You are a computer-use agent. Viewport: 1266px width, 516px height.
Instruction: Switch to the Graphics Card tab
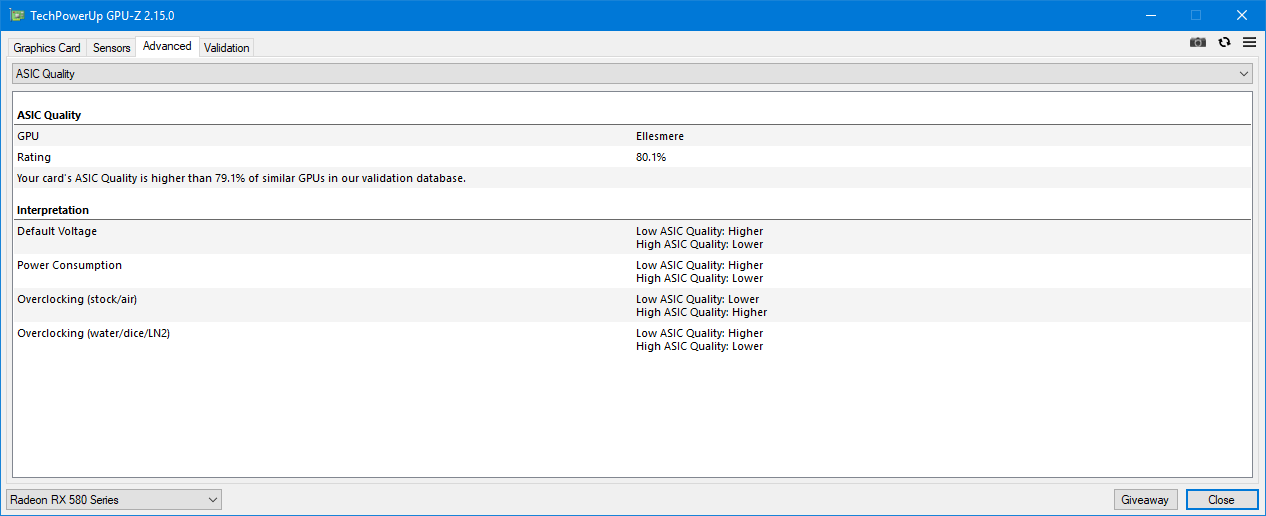point(47,48)
